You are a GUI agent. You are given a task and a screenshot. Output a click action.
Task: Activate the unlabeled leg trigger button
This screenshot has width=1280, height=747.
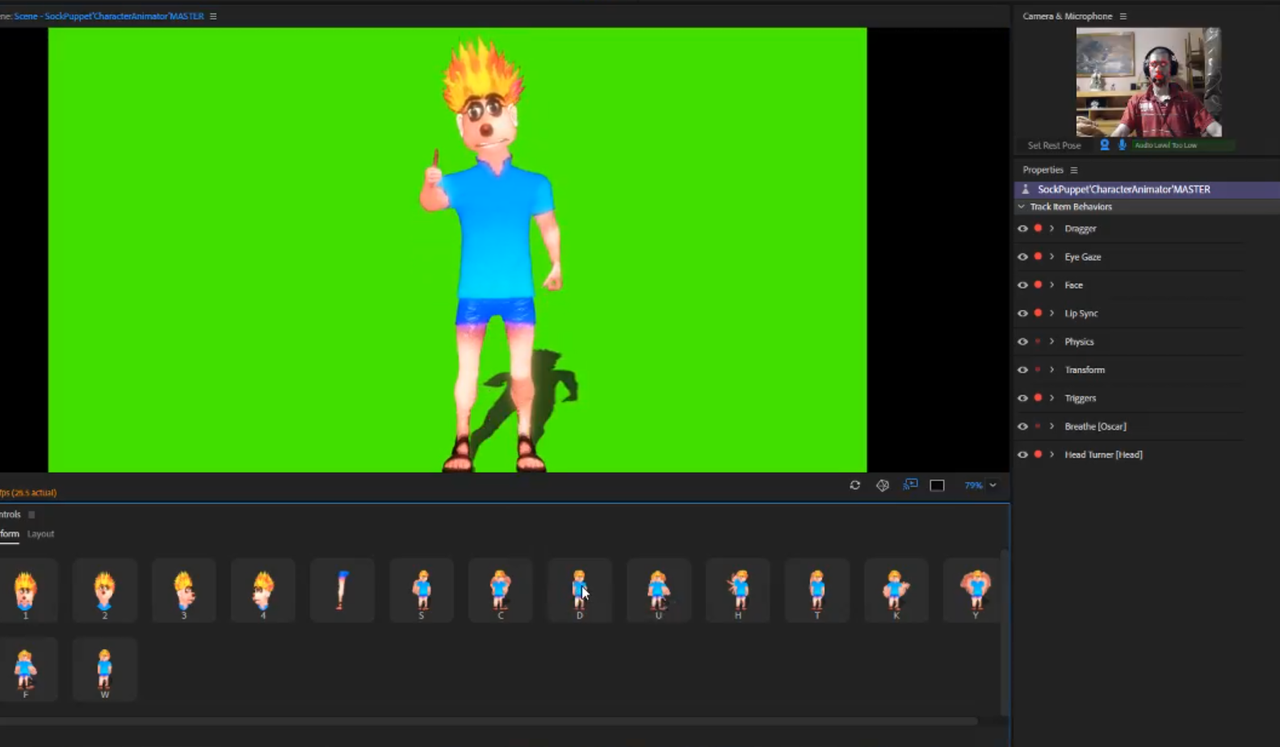[342, 591]
